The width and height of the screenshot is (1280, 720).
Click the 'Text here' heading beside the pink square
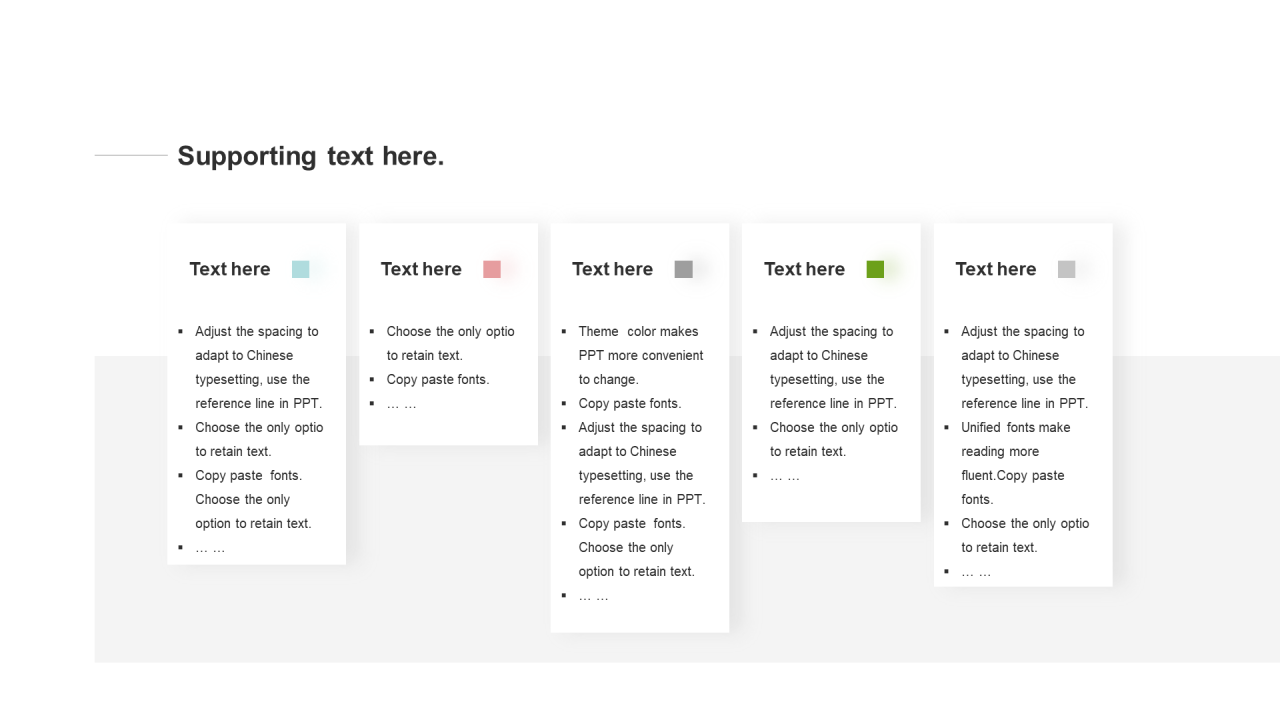[x=421, y=269]
